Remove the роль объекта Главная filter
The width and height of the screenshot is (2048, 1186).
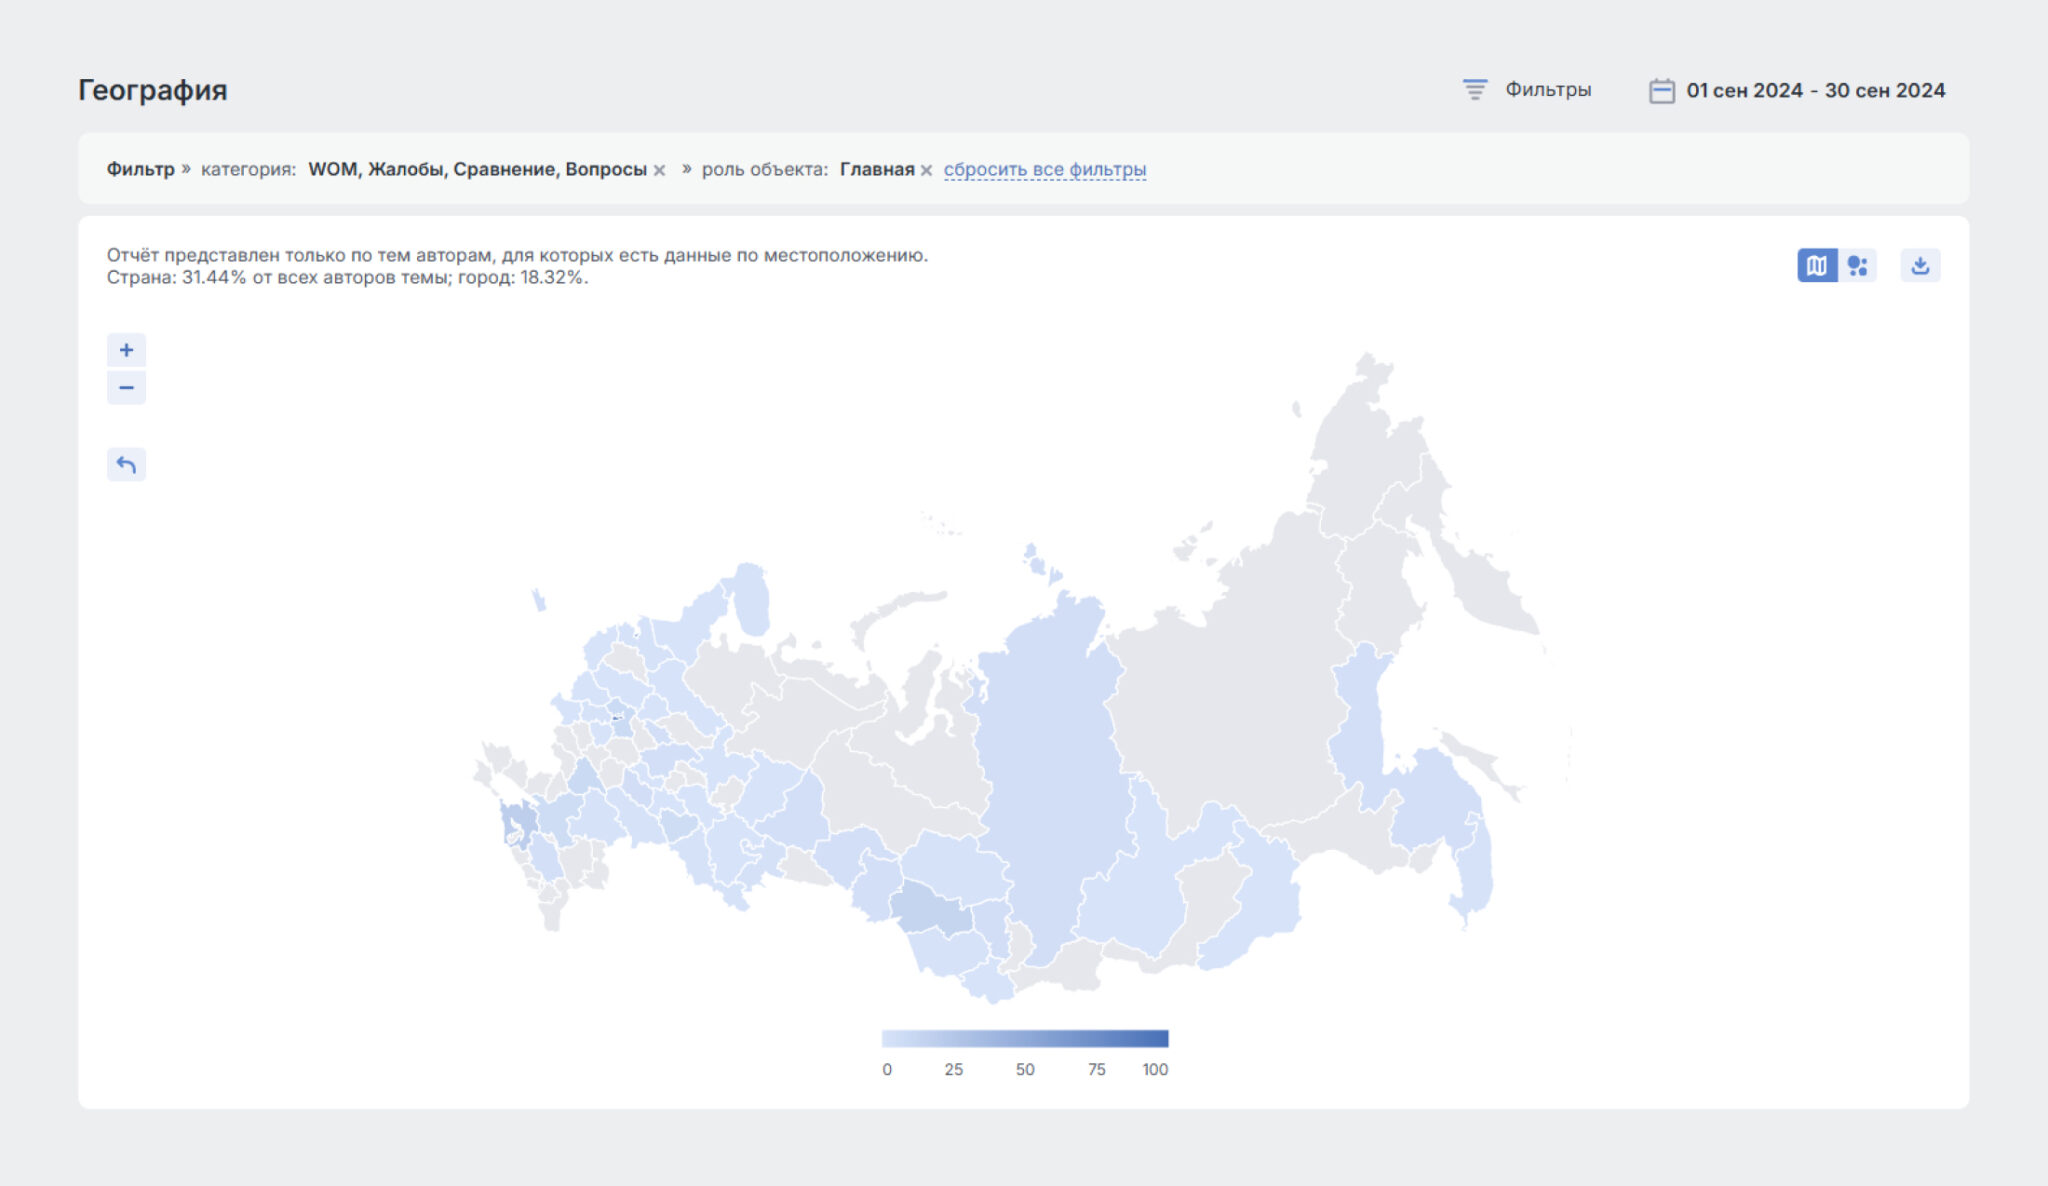926,170
